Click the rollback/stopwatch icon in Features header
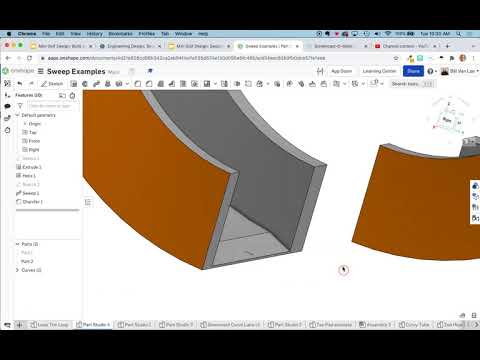 click(x=72, y=96)
